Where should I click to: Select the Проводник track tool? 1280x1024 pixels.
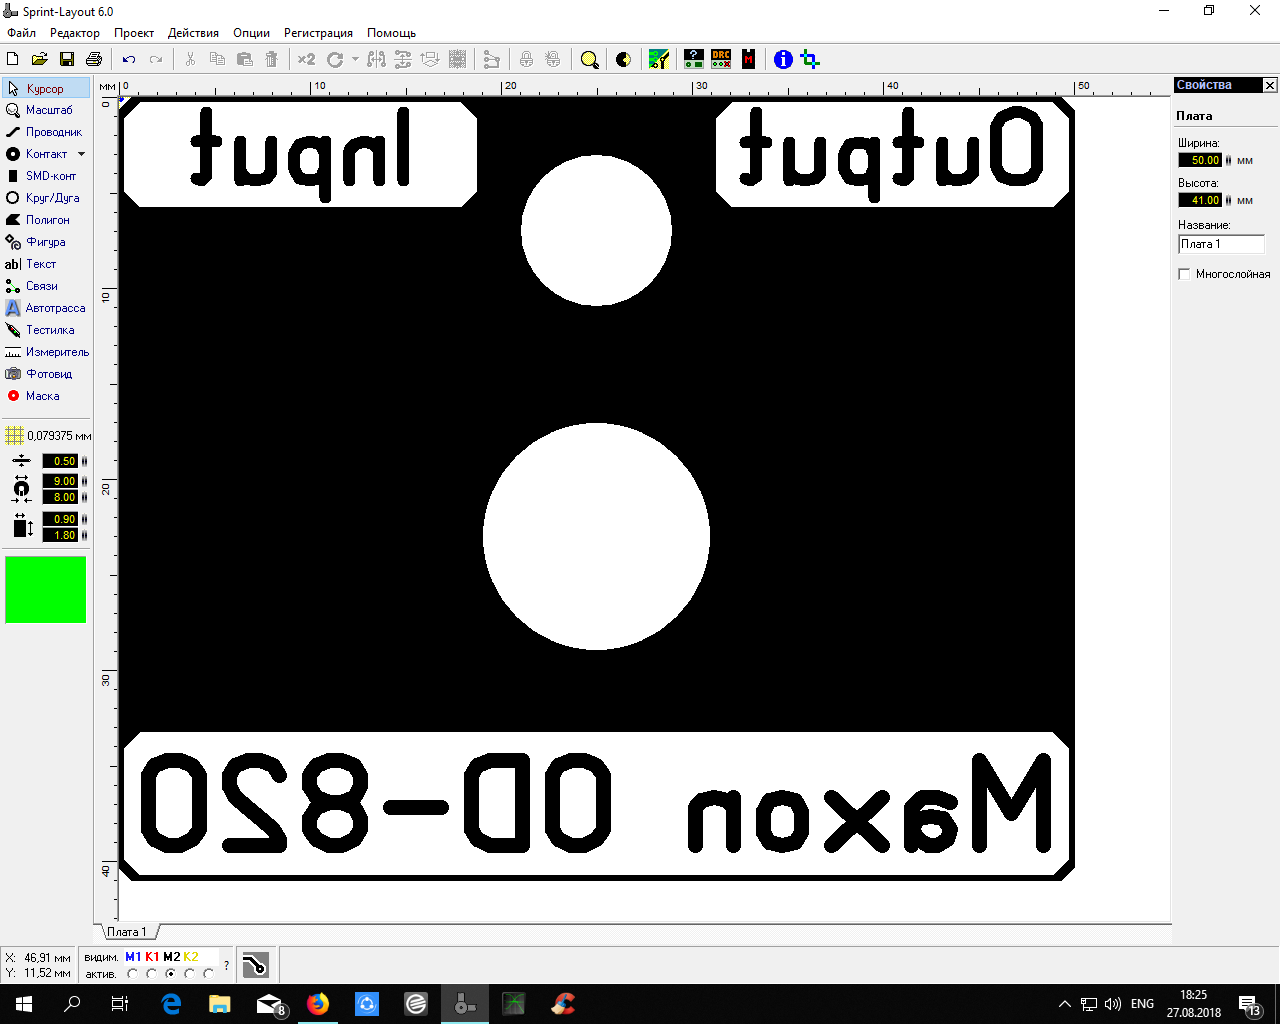(x=46, y=132)
